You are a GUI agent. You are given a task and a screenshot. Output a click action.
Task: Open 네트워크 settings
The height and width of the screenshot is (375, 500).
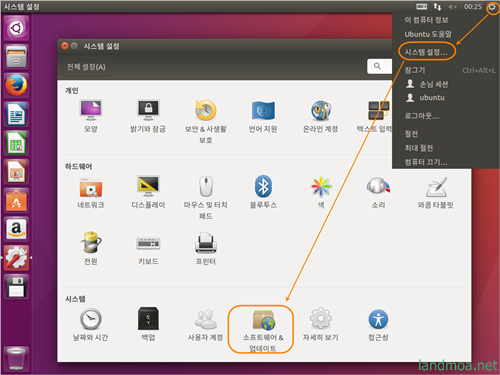(x=91, y=193)
